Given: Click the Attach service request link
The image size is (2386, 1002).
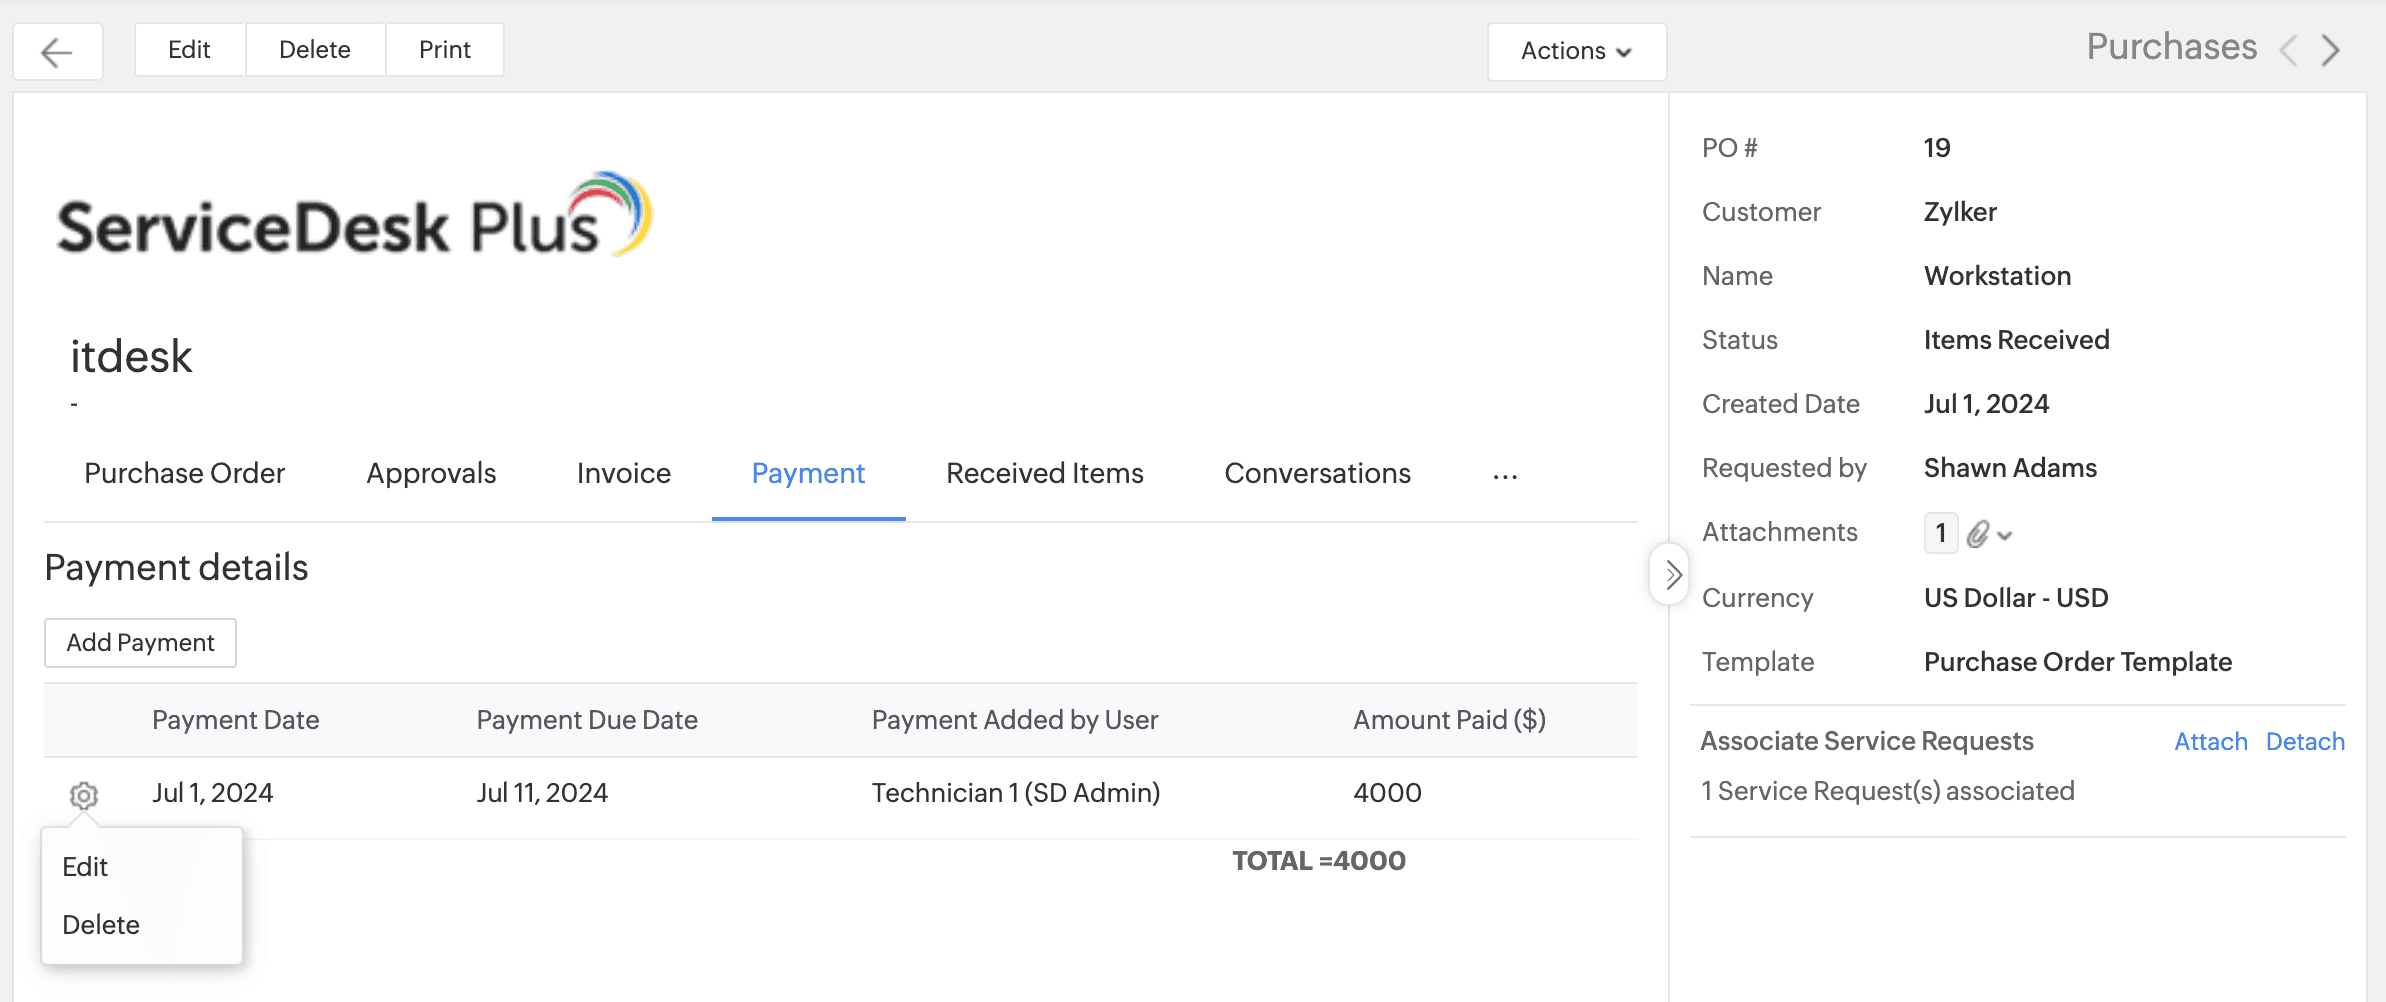Looking at the screenshot, I should pos(2210,742).
